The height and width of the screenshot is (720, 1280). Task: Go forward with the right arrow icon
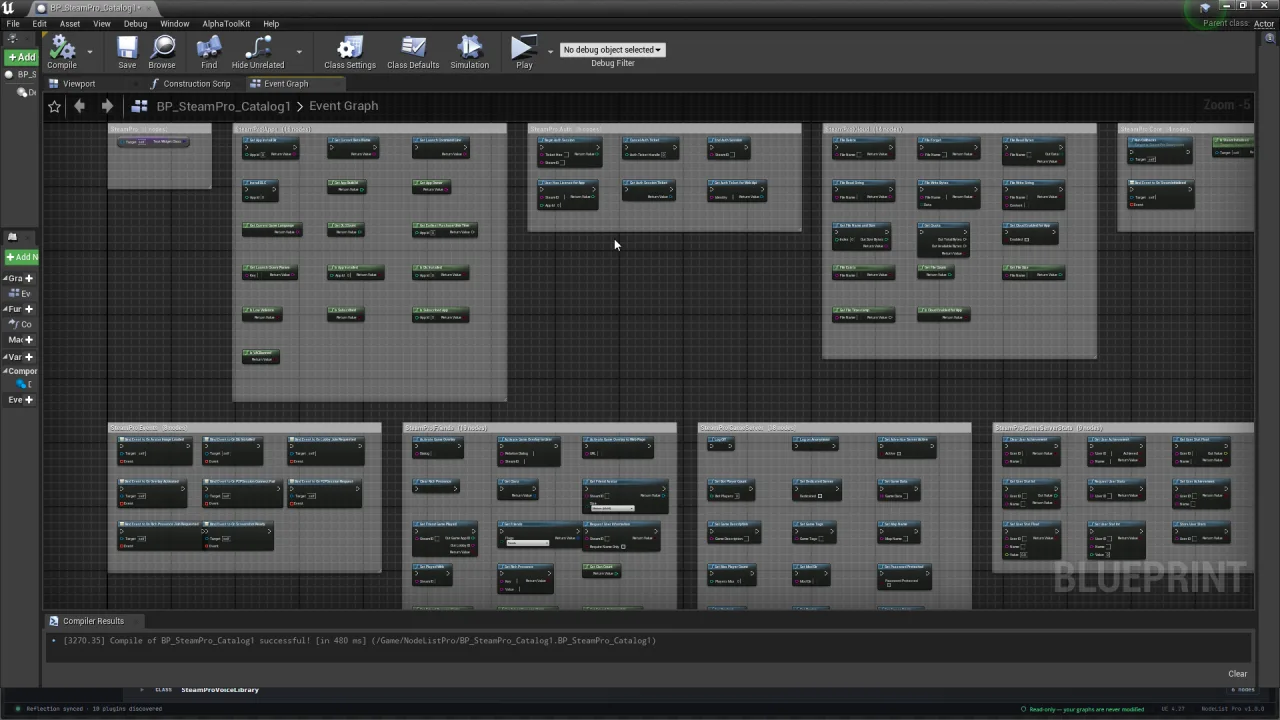pos(107,106)
